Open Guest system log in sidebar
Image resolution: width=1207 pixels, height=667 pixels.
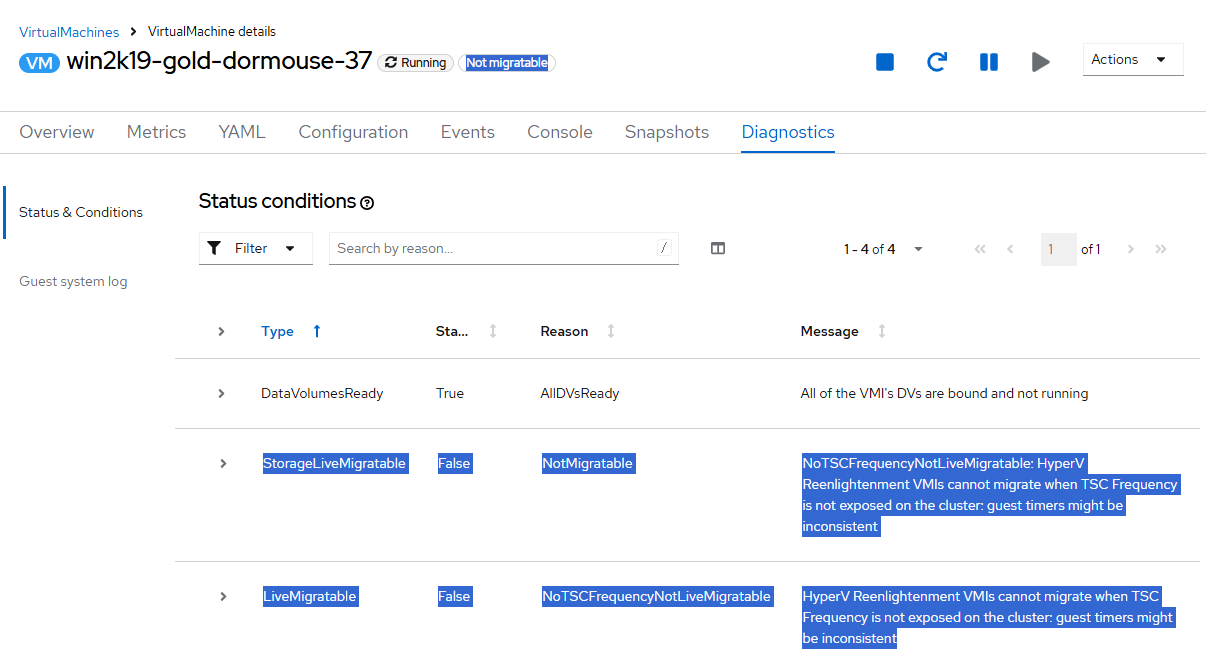point(73,282)
